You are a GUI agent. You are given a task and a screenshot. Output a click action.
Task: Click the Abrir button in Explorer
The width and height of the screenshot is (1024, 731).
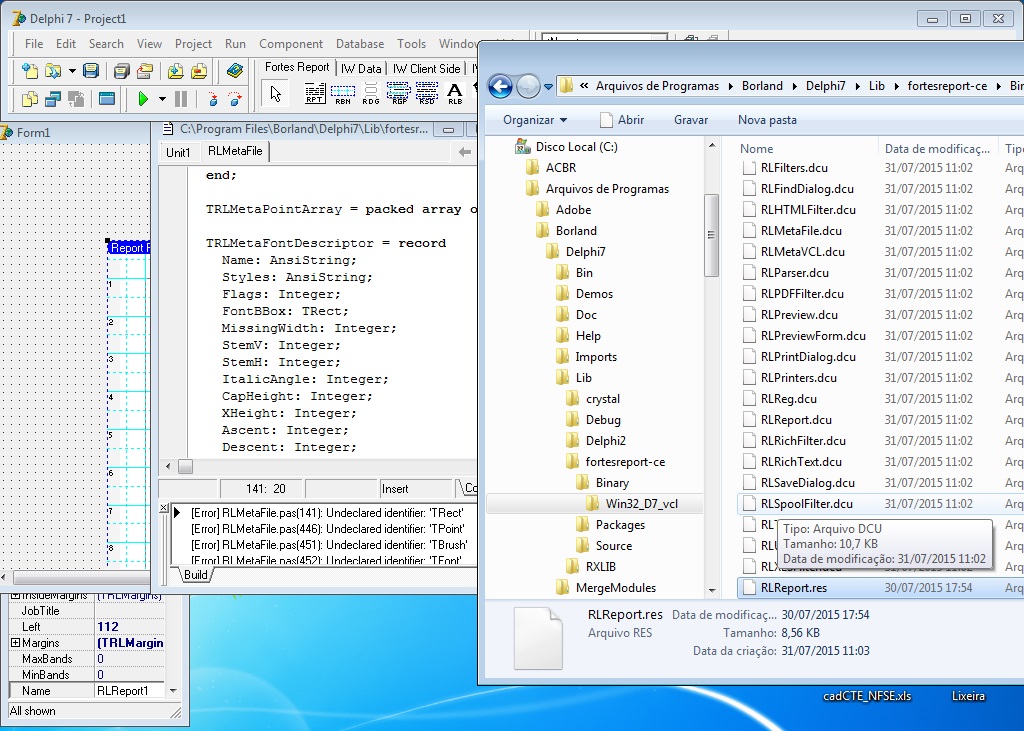pos(622,120)
